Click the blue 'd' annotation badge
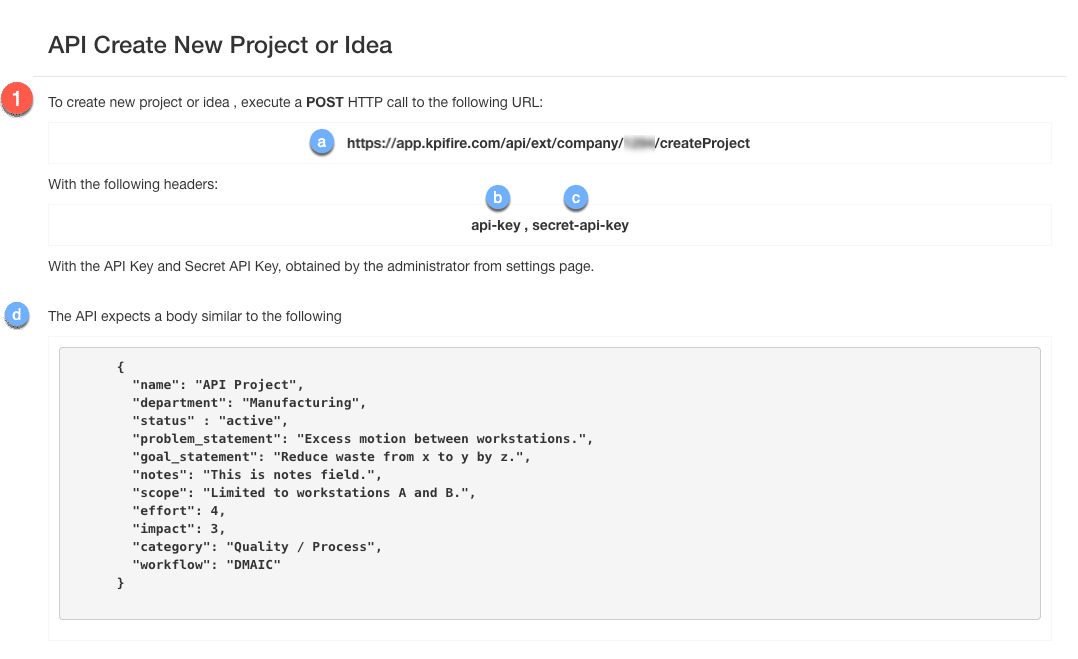 [x=17, y=315]
